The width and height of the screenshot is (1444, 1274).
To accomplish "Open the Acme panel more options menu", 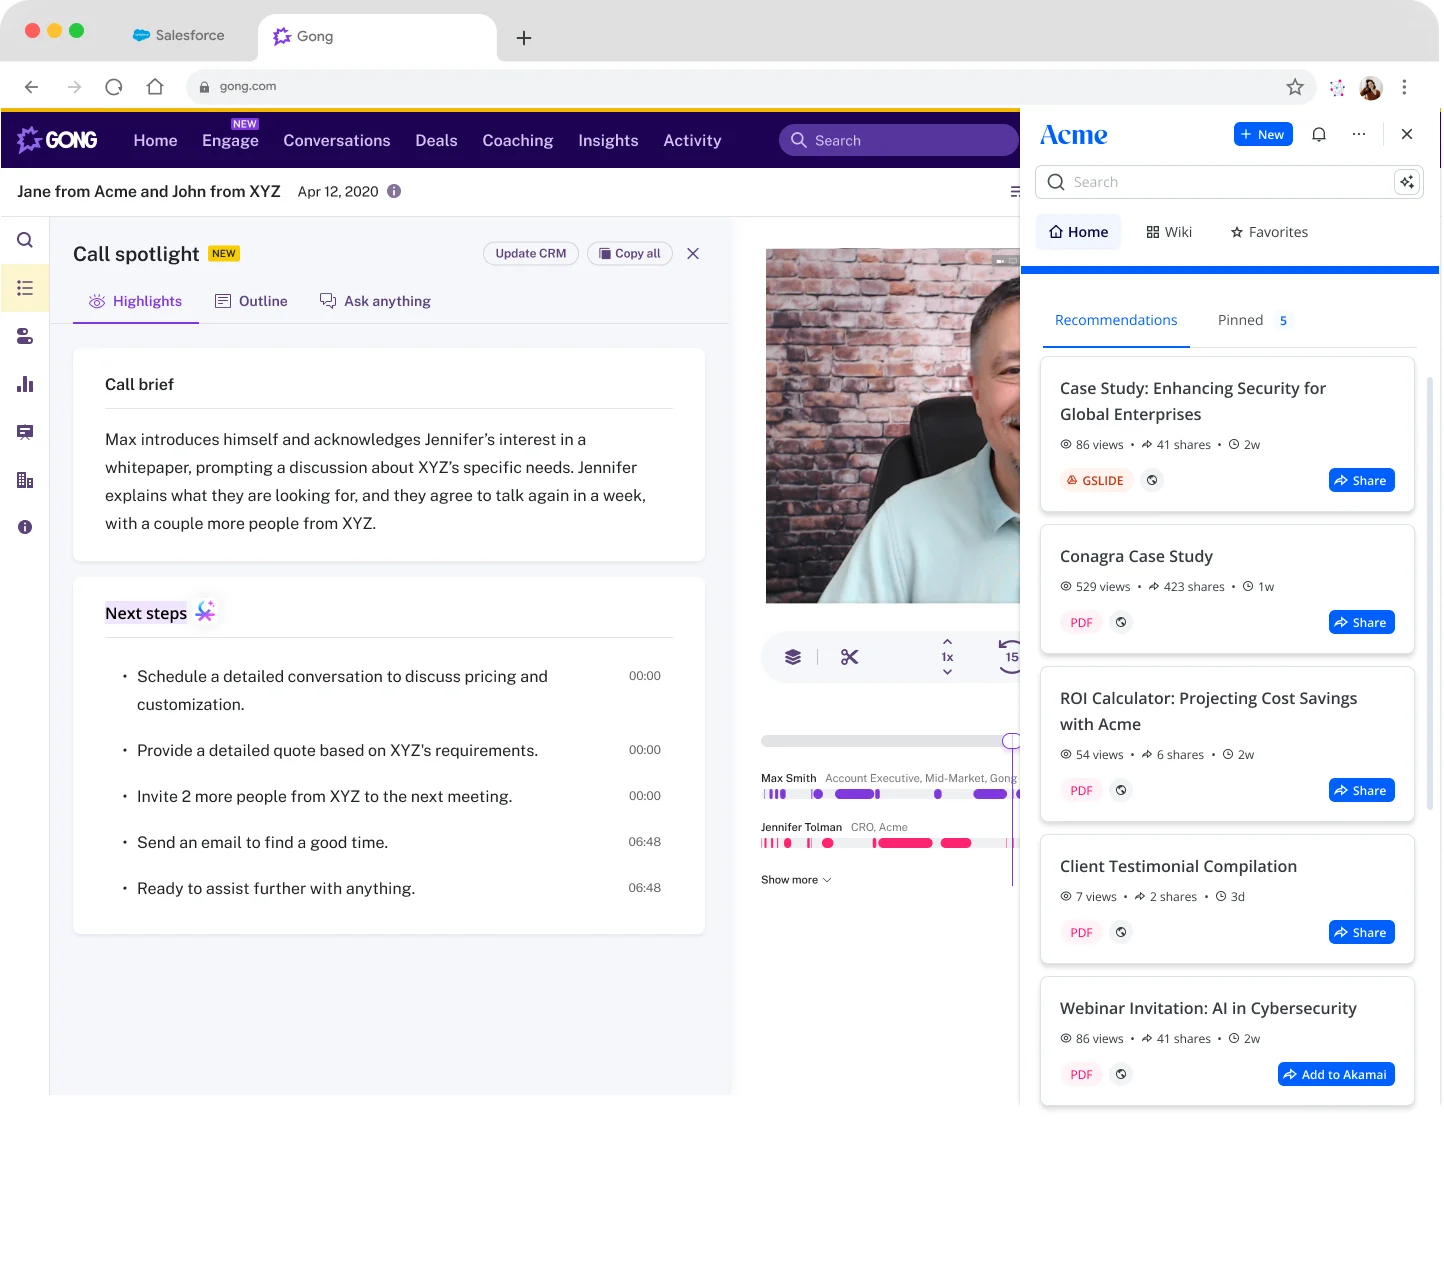I will pos(1359,134).
